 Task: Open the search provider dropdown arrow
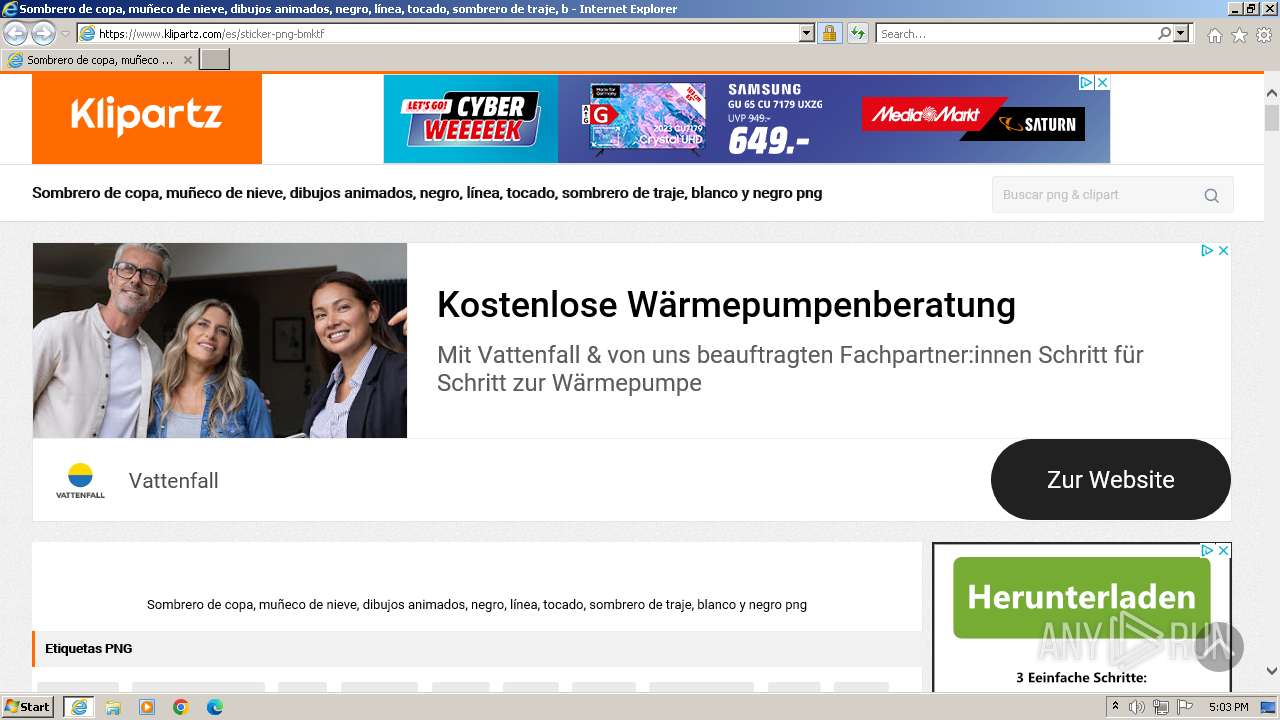[x=1182, y=34]
